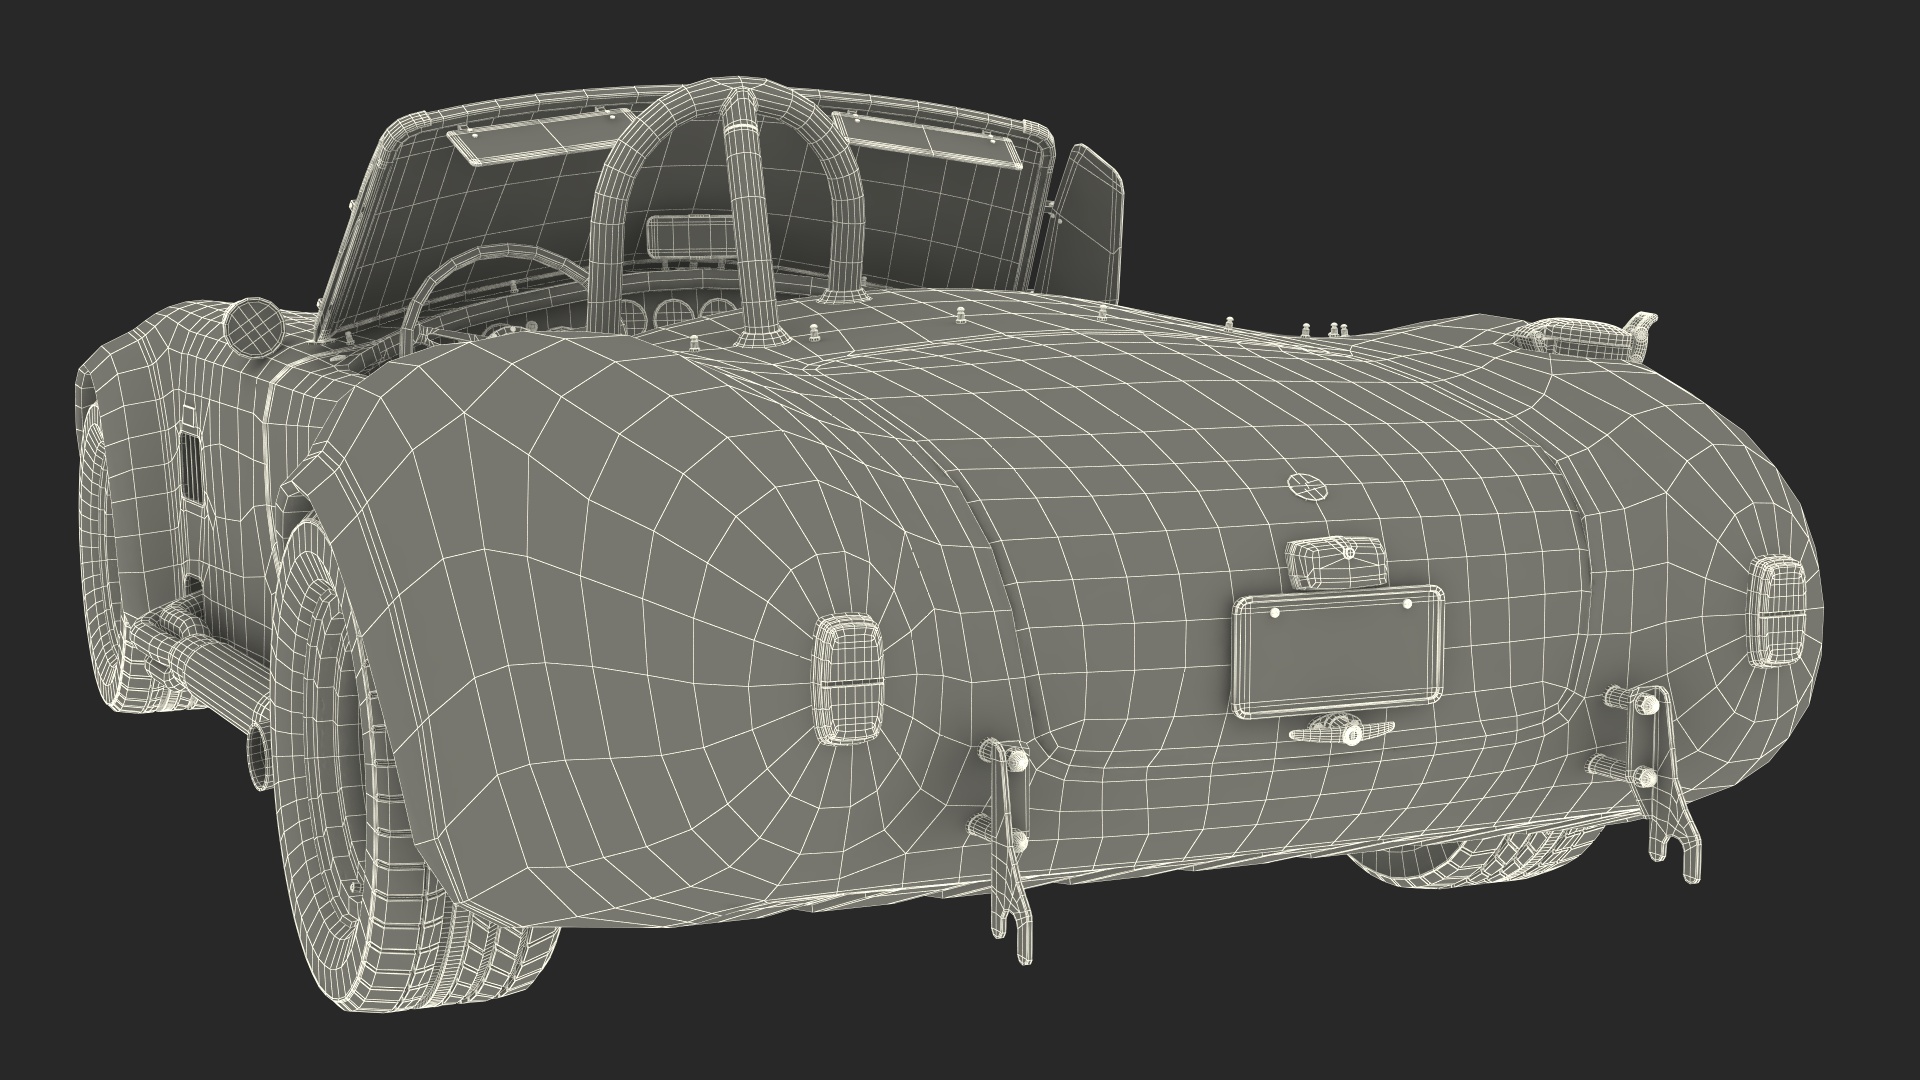Click the right rear tail light
The height and width of the screenshot is (1080, 1920).
[1778, 612]
